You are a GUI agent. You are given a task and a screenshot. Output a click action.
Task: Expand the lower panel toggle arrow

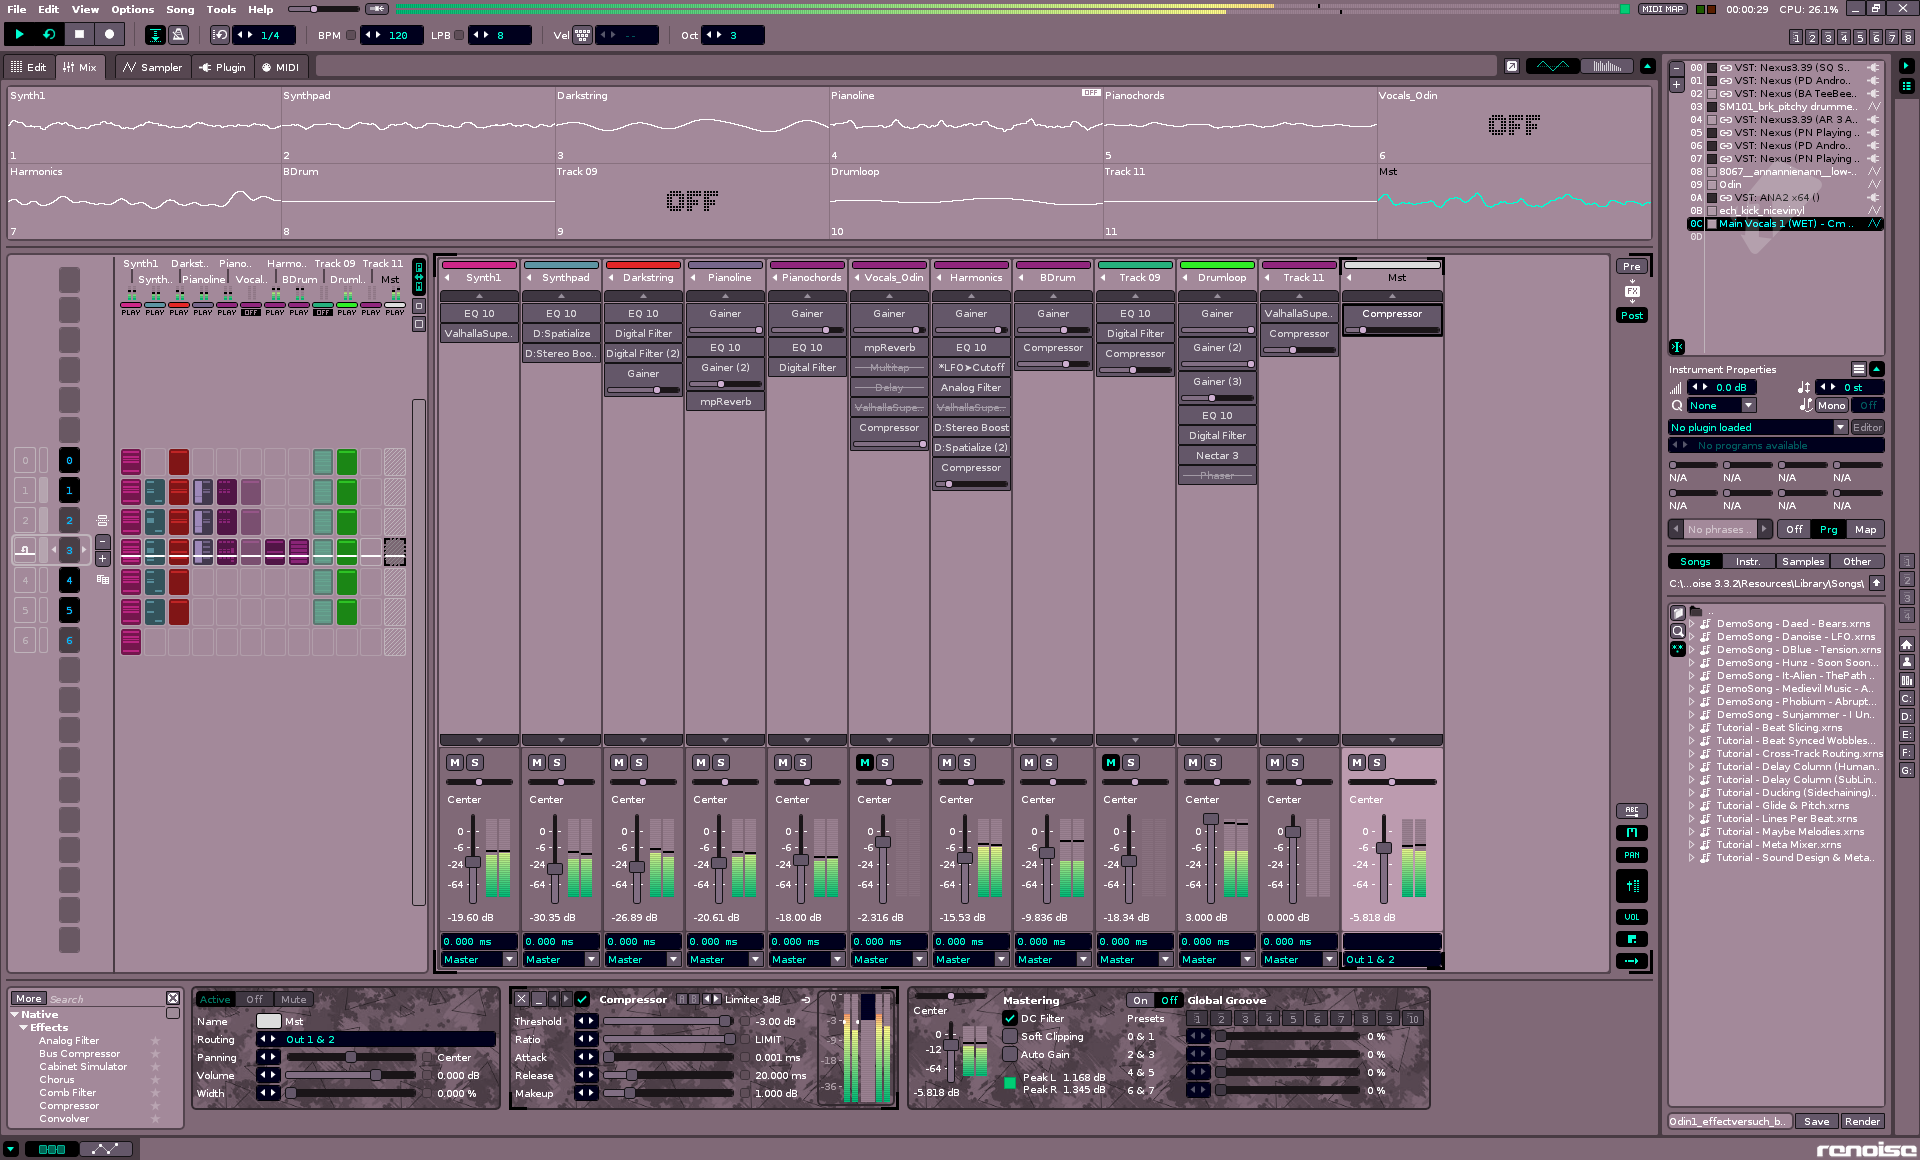(10, 1149)
